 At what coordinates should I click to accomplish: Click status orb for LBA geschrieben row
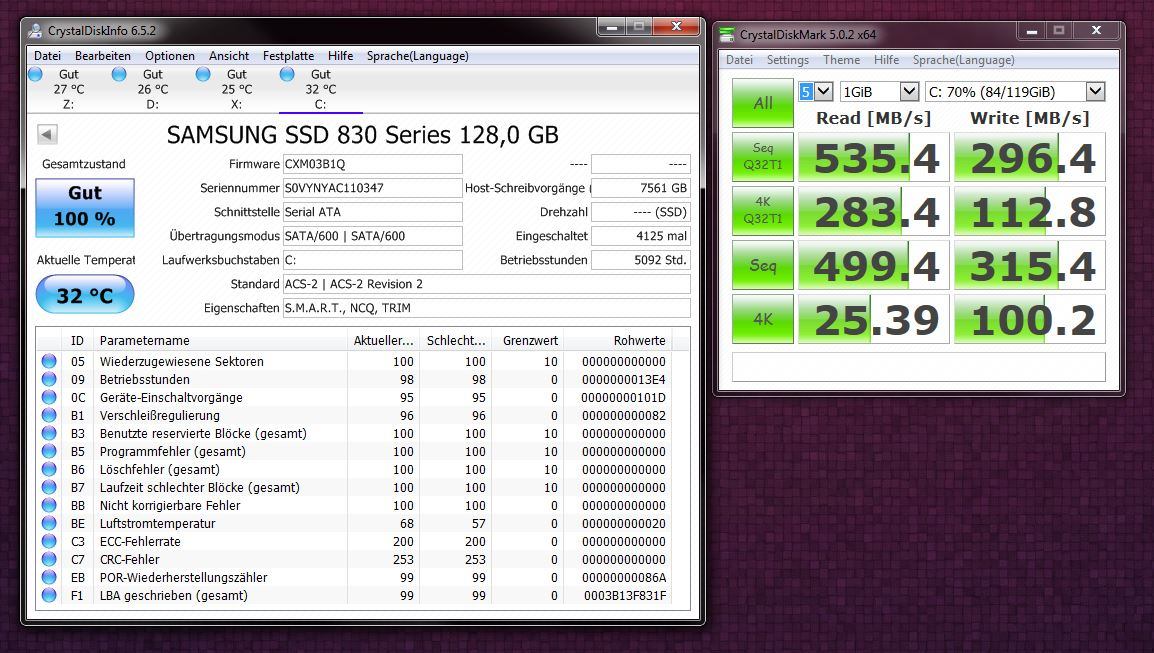(x=49, y=596)
